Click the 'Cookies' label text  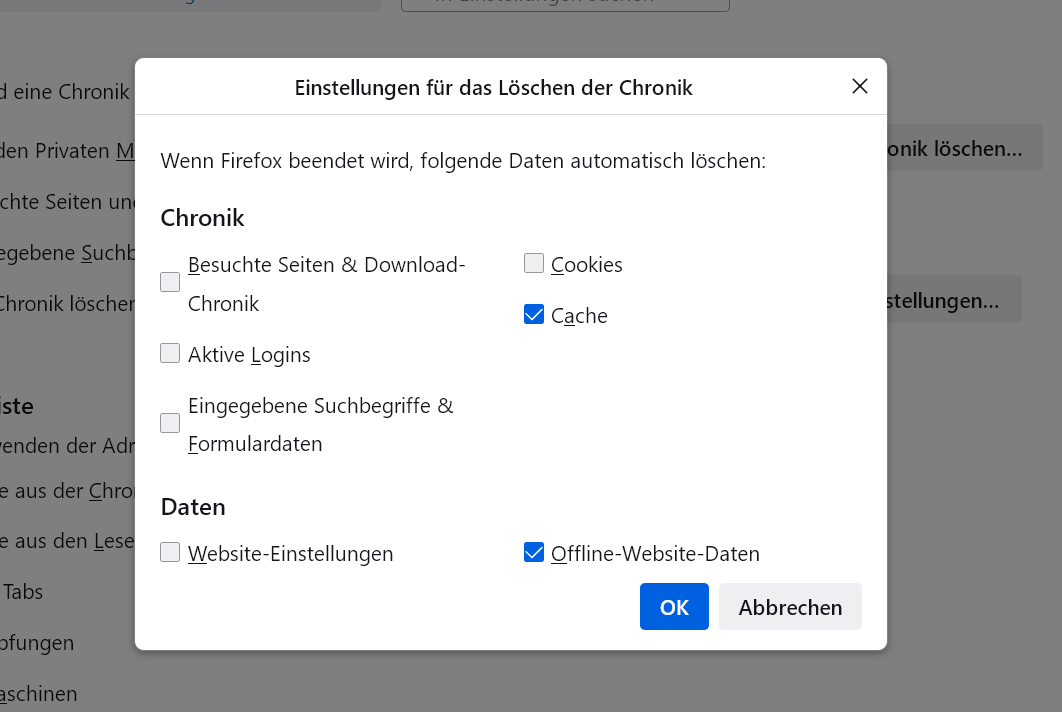click(x=587, y=265)
